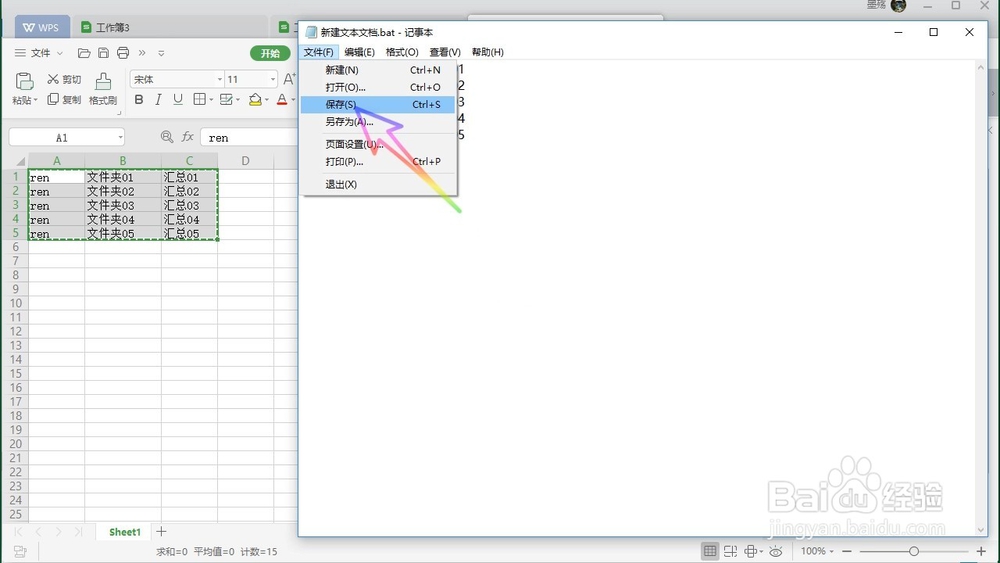The image size is (1000, 563).
Task: Switch to page break view in status bar
Action: (730, 551)
